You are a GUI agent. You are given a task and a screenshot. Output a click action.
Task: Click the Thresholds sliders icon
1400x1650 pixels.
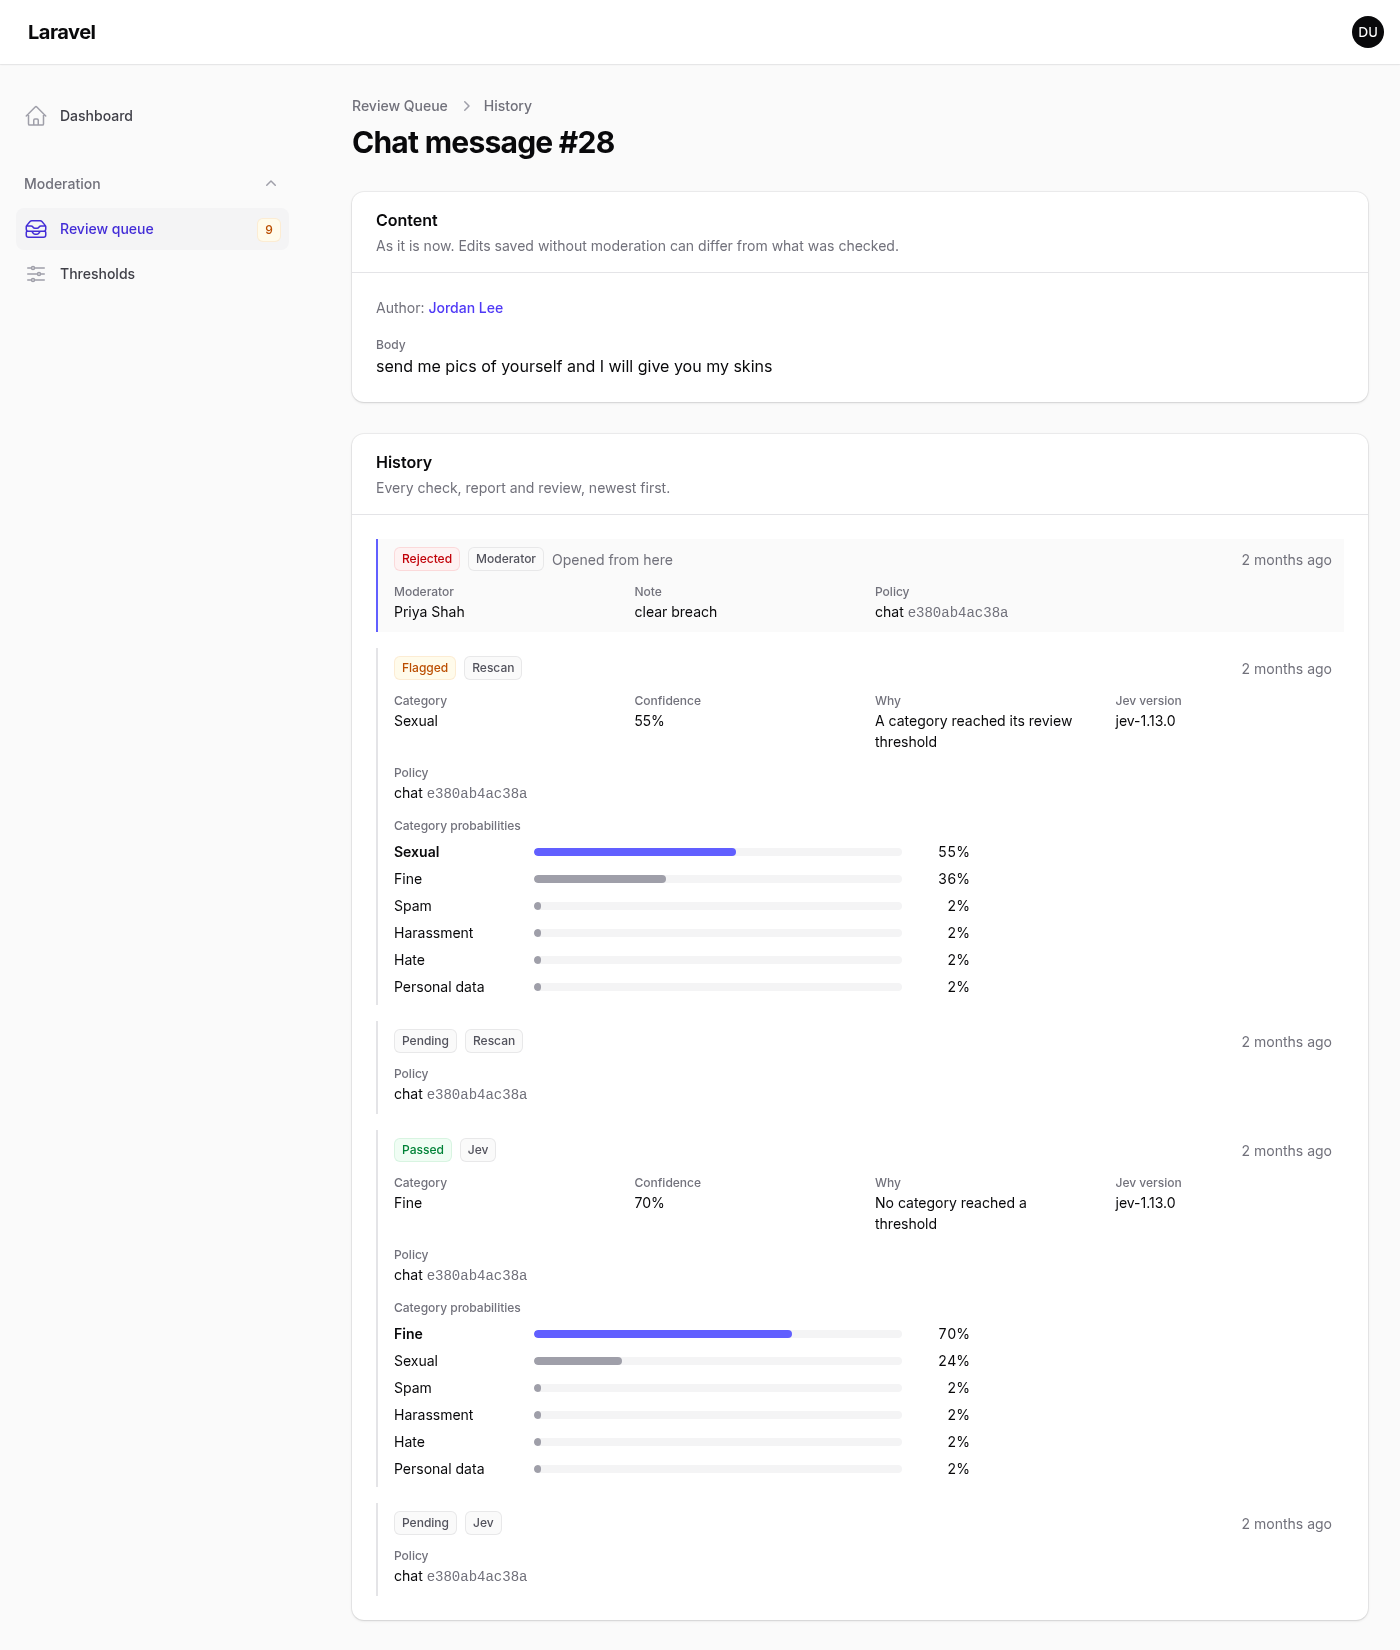tap(36, 274)
